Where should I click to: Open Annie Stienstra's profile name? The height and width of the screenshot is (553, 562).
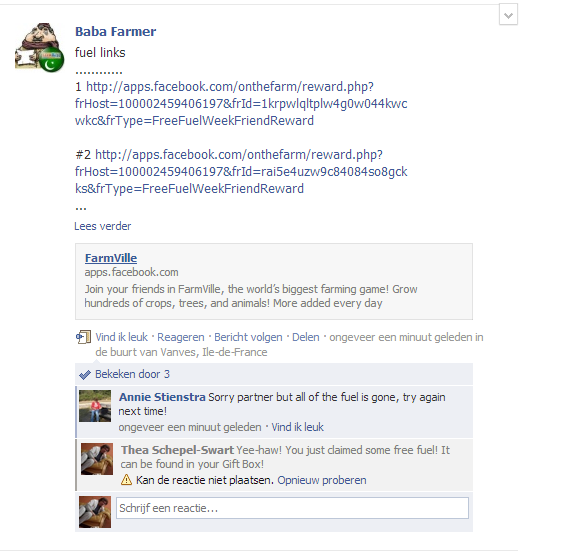coord(162,397)
